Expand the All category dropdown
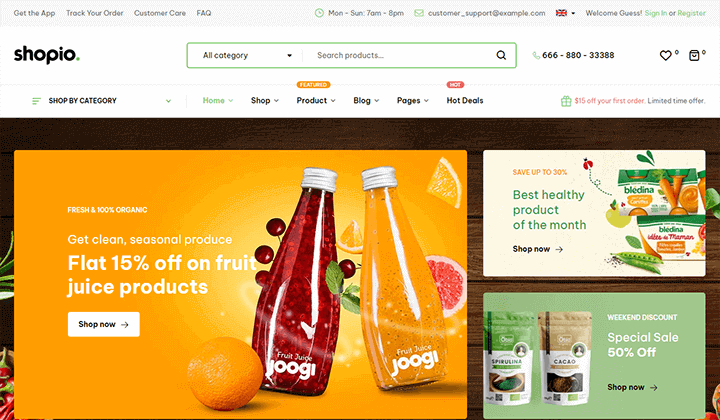Image resolution: width=720 pixels, height=420 pixels. 247,56
